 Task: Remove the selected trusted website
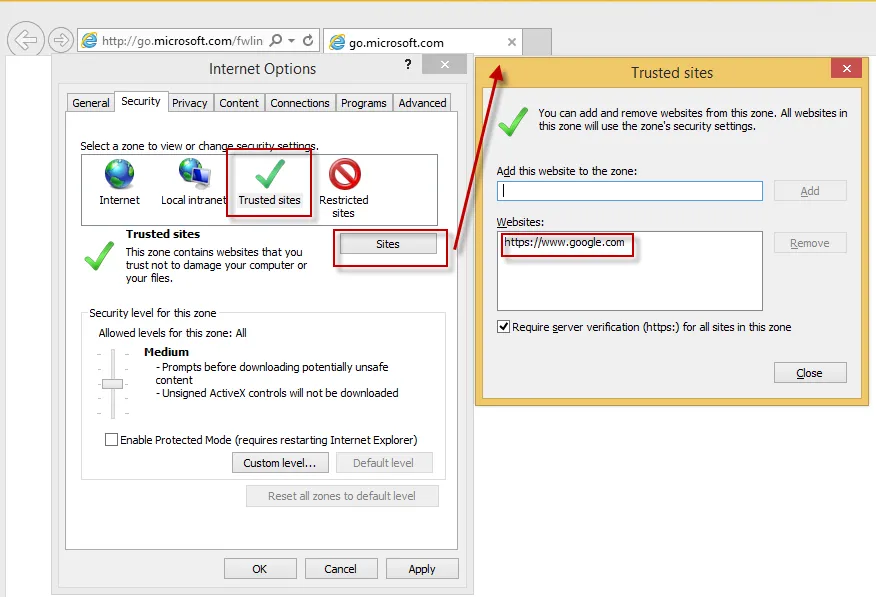pos(810,243)
